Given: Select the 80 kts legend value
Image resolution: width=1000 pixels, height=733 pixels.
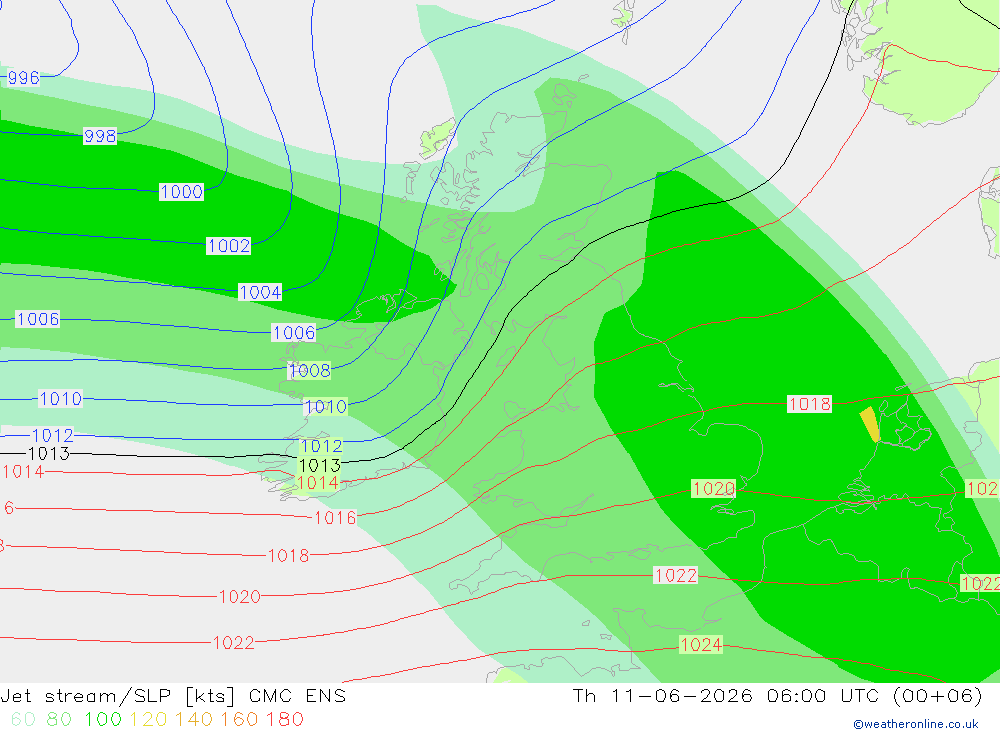Looking at the screenshot, I should pyautogui.click(x=59, y=720).
